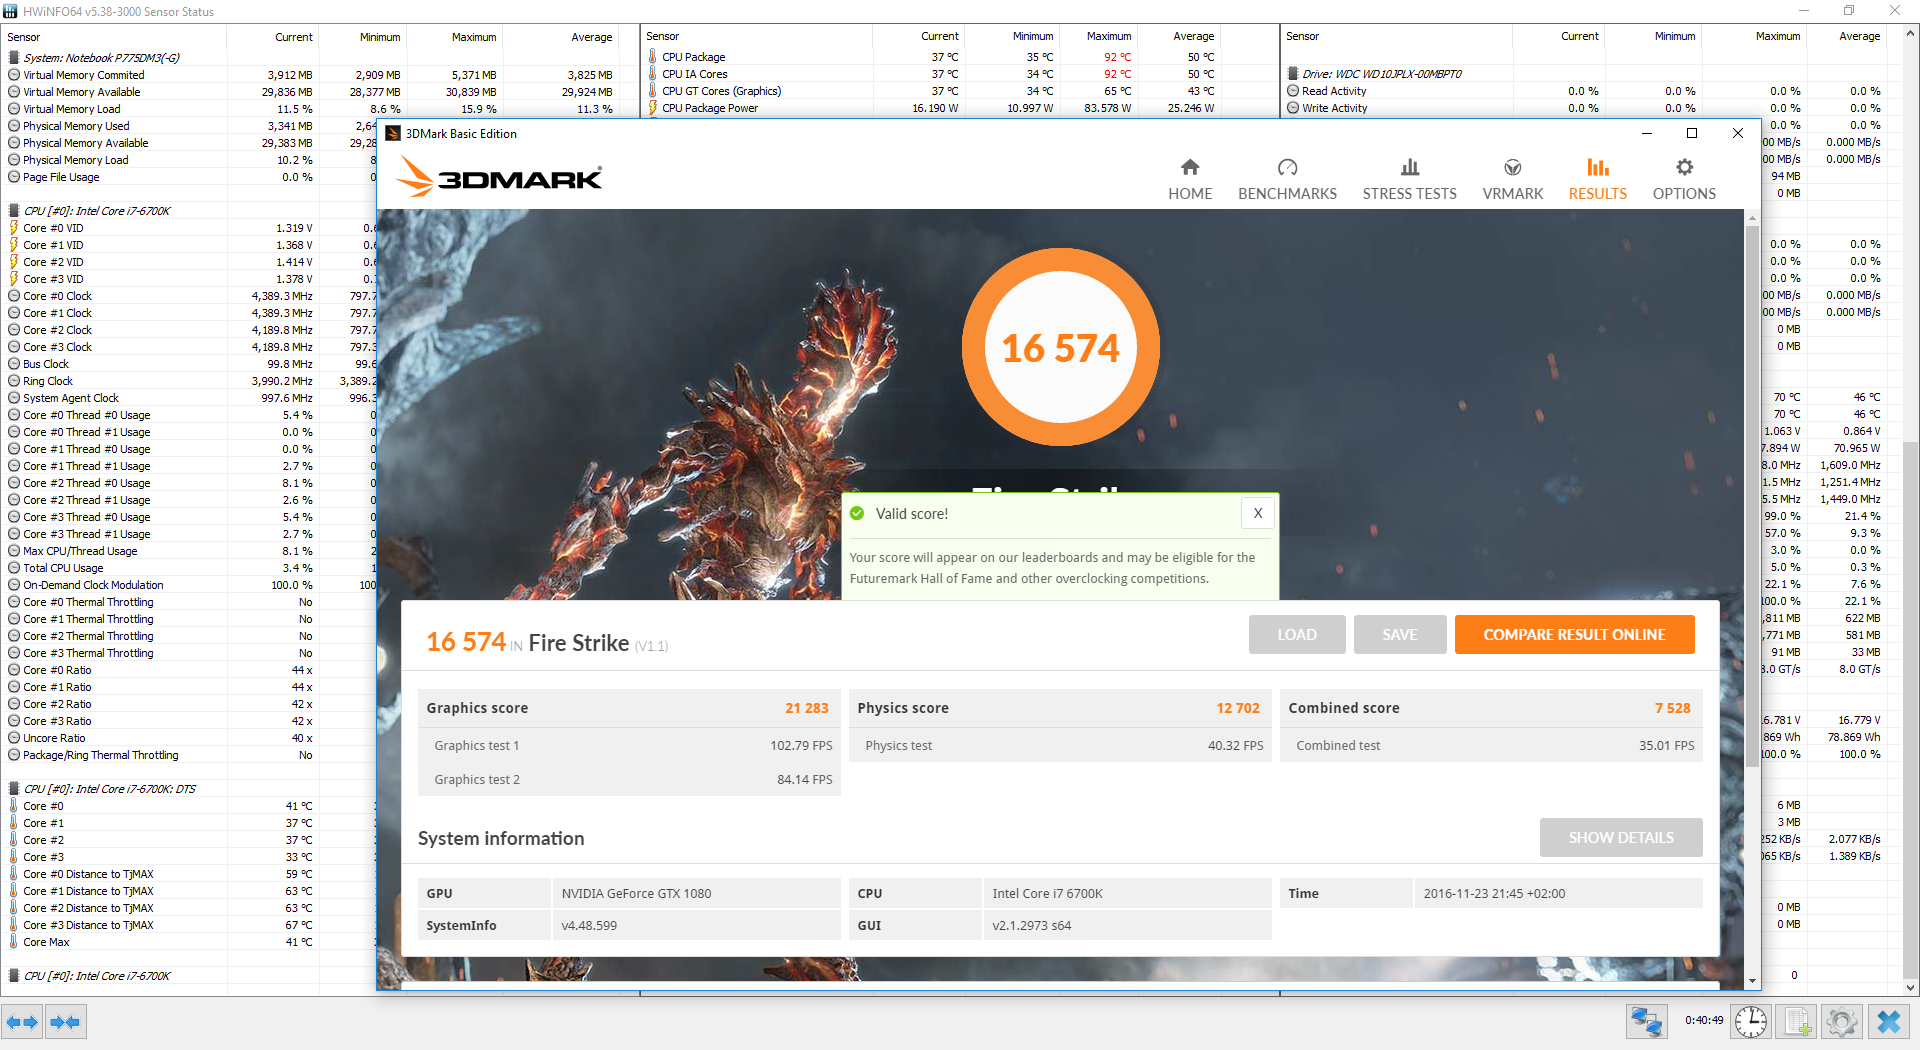Open the BENCHMARKS tab in 3DMark
1920x1050 pixels.
coord(1287,180)
